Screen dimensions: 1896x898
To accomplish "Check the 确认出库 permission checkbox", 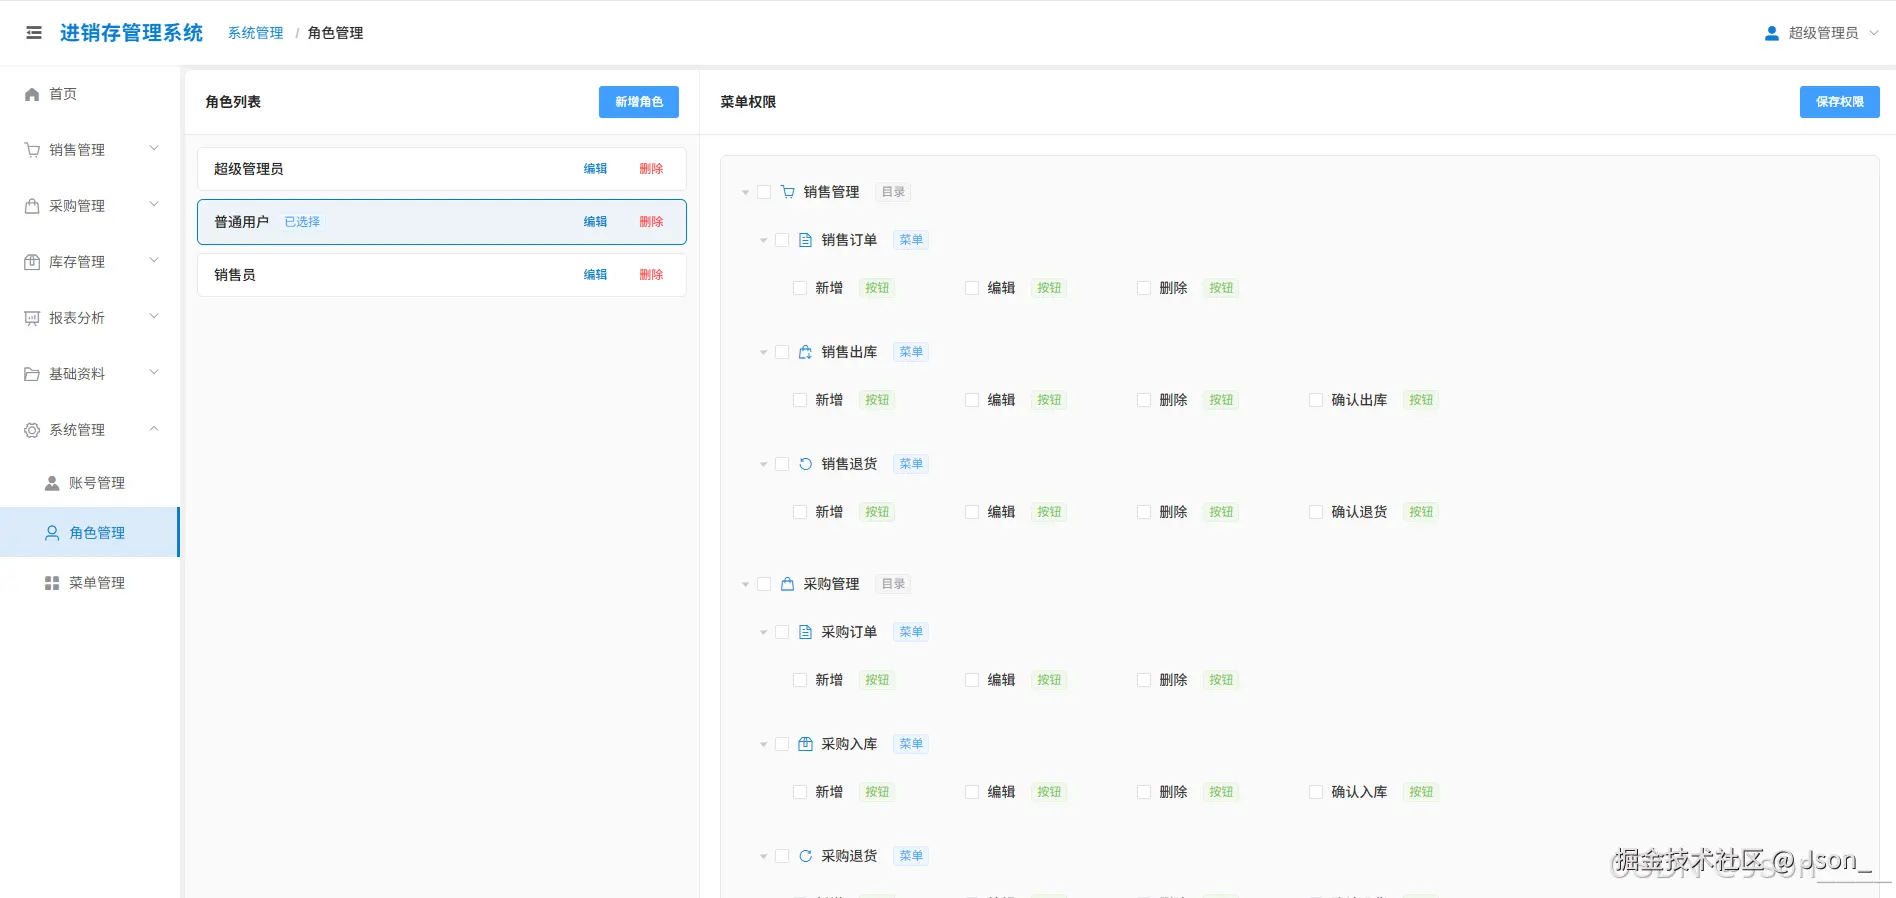I will (x=1316, y=400).
